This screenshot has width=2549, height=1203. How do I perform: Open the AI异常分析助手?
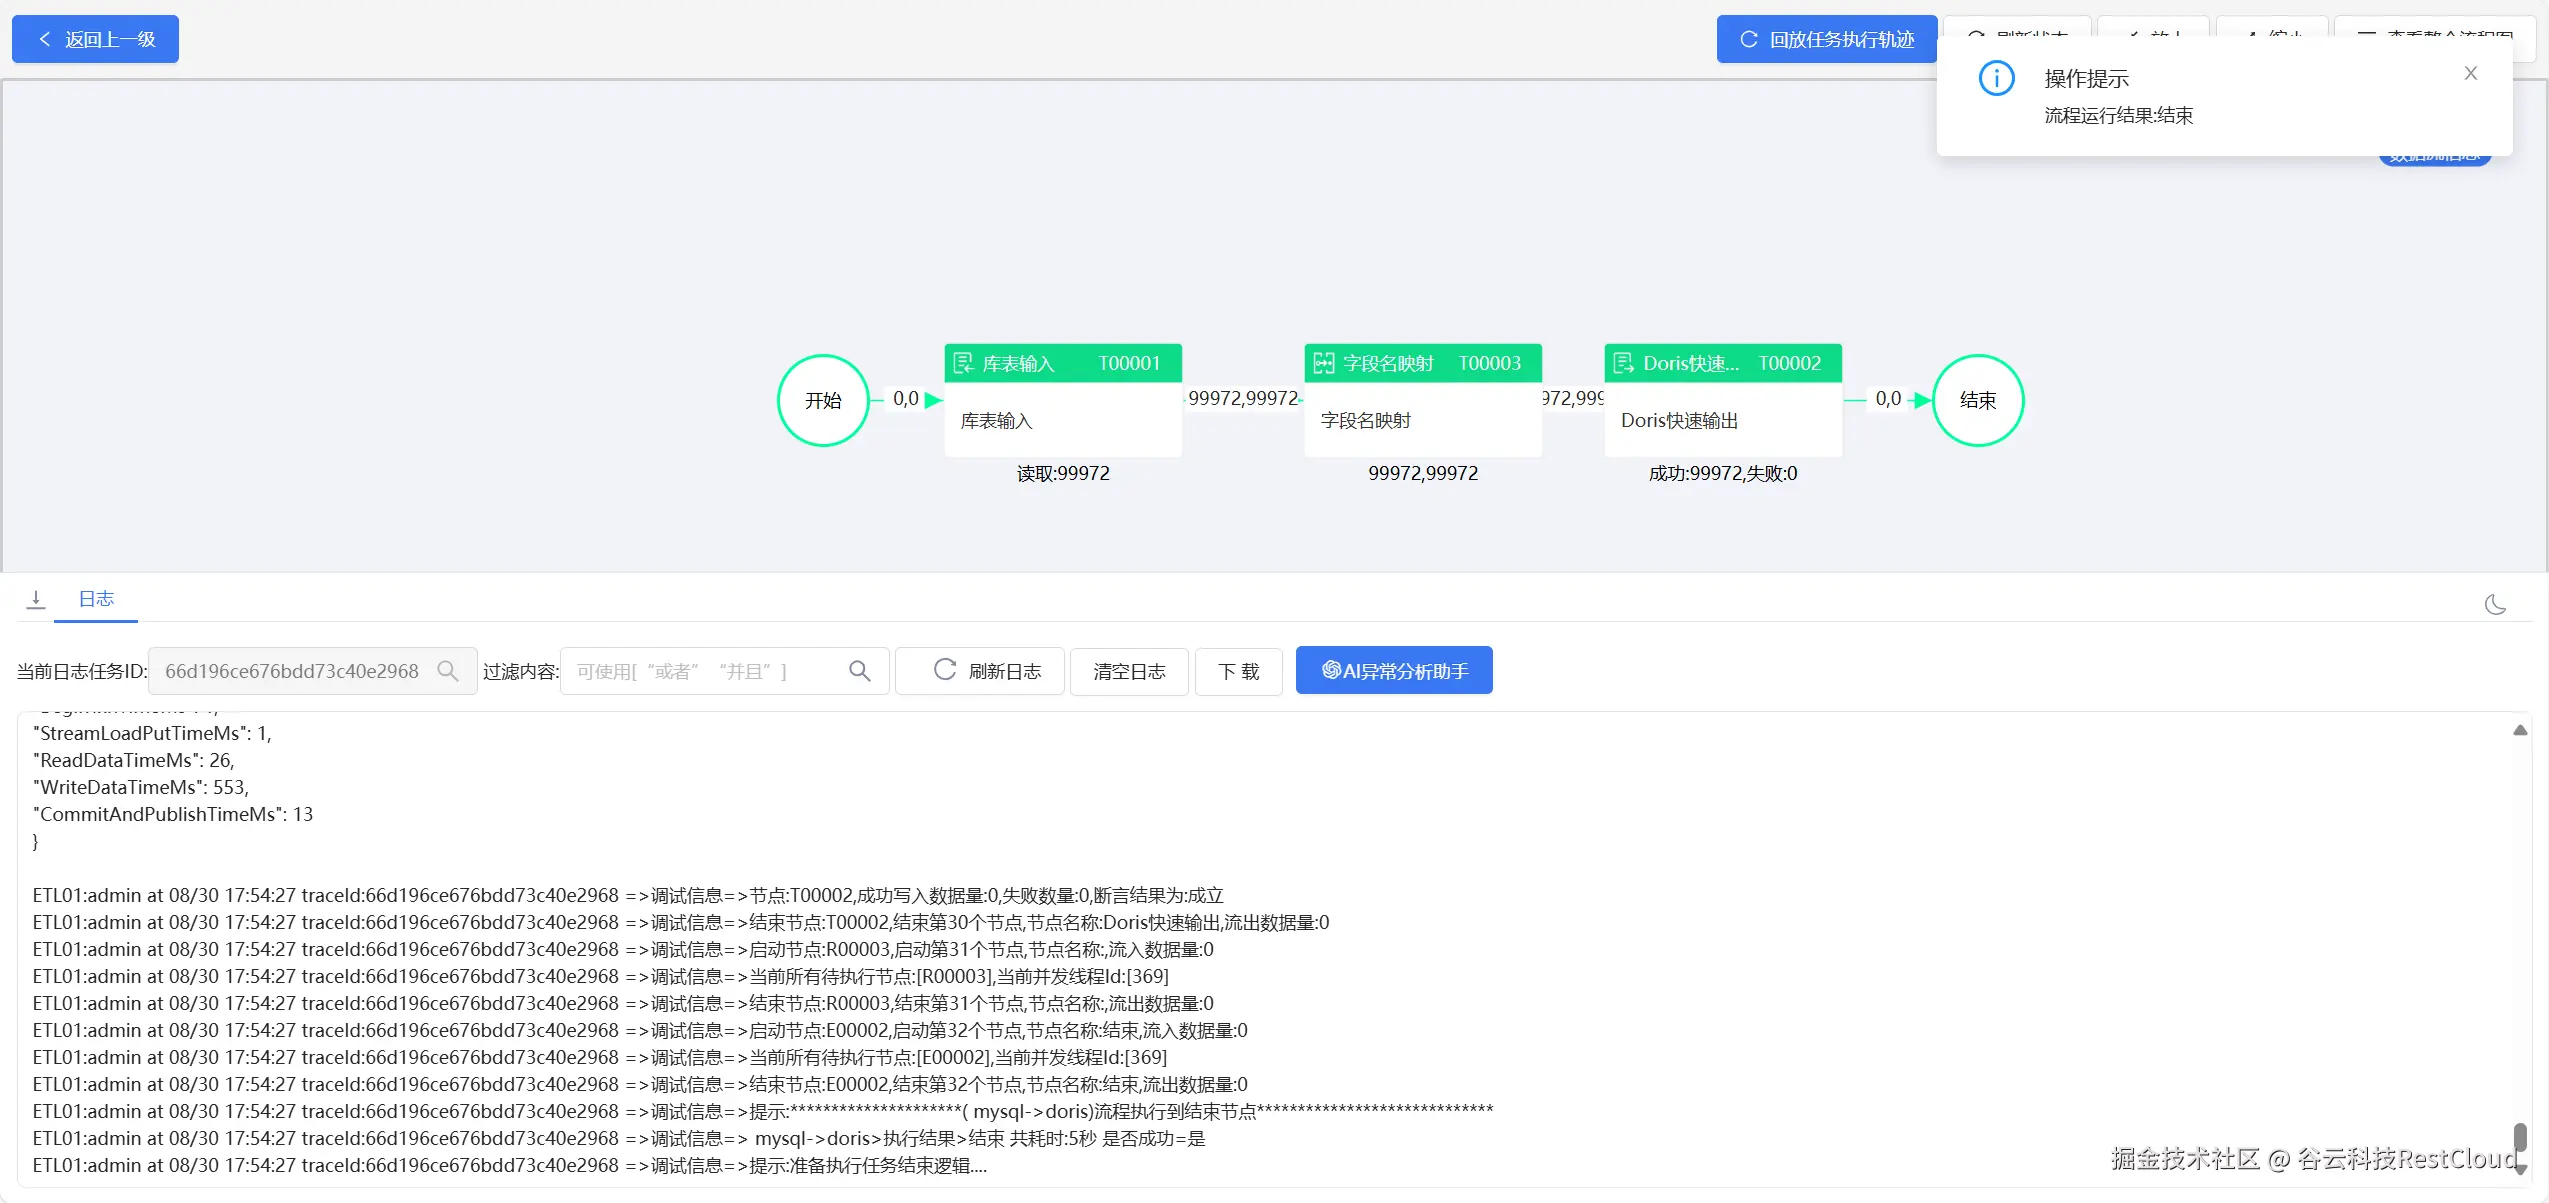coord(1394,670)
